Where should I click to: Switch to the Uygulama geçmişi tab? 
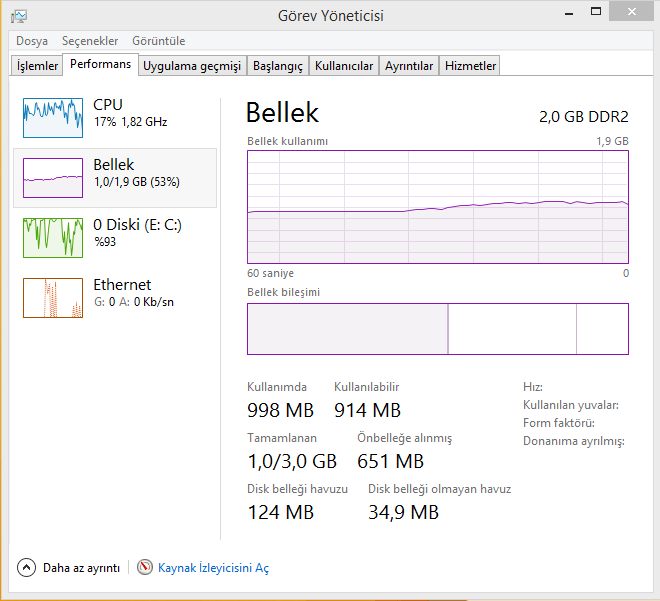pos(192,66)
